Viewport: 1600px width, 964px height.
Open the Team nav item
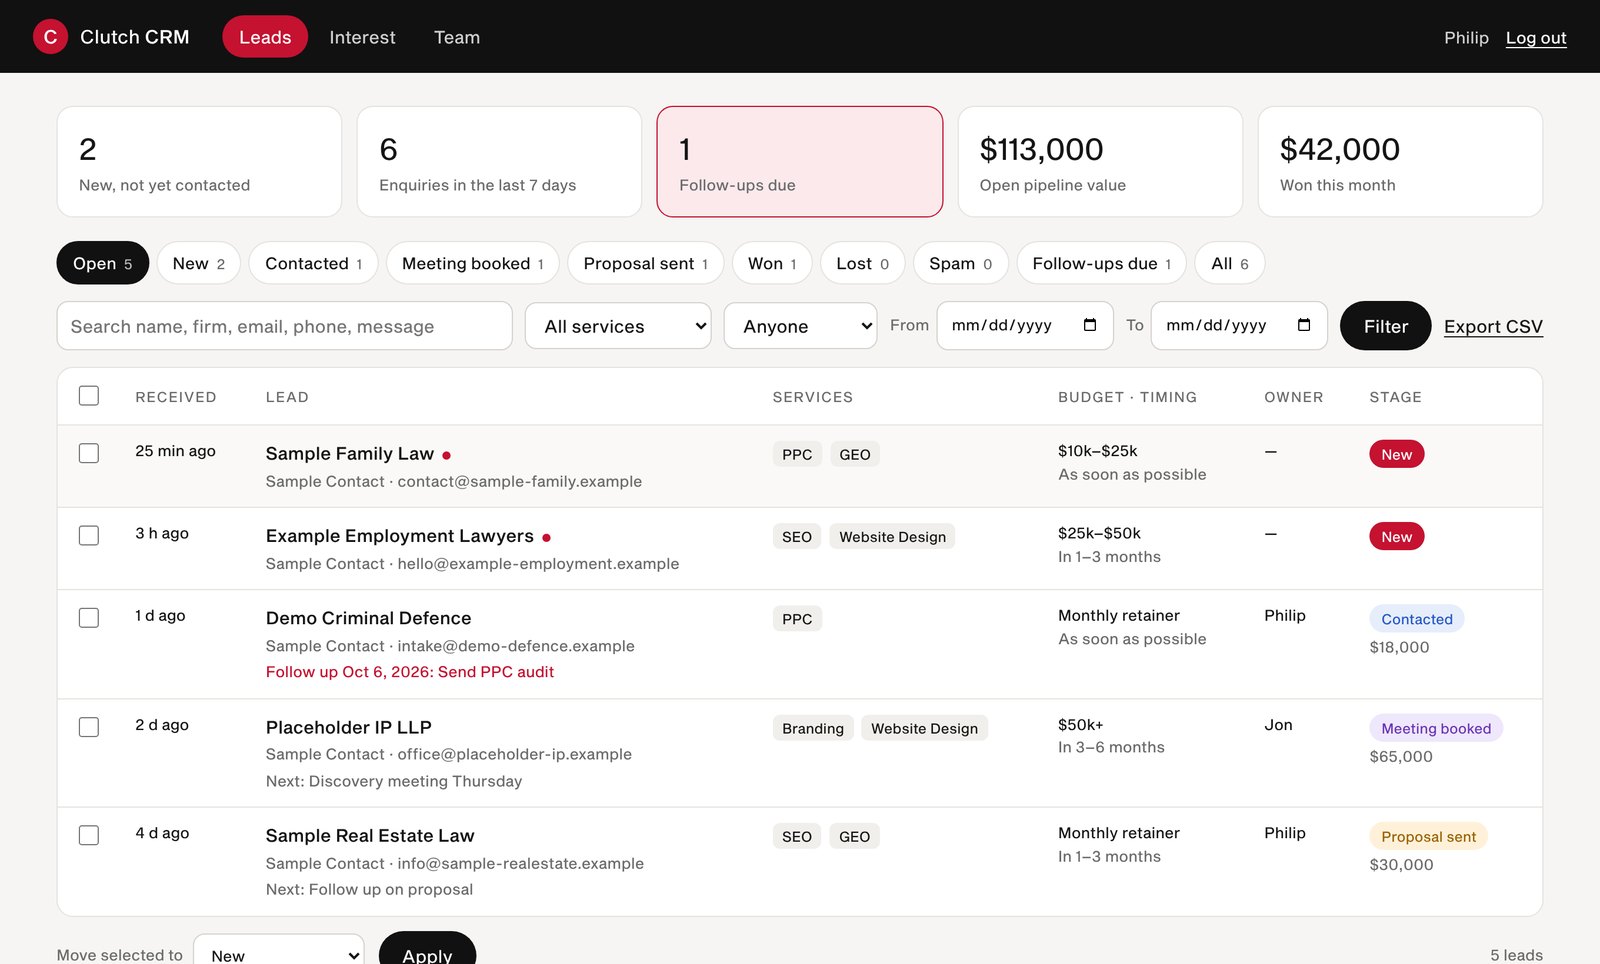pos(457,37)
